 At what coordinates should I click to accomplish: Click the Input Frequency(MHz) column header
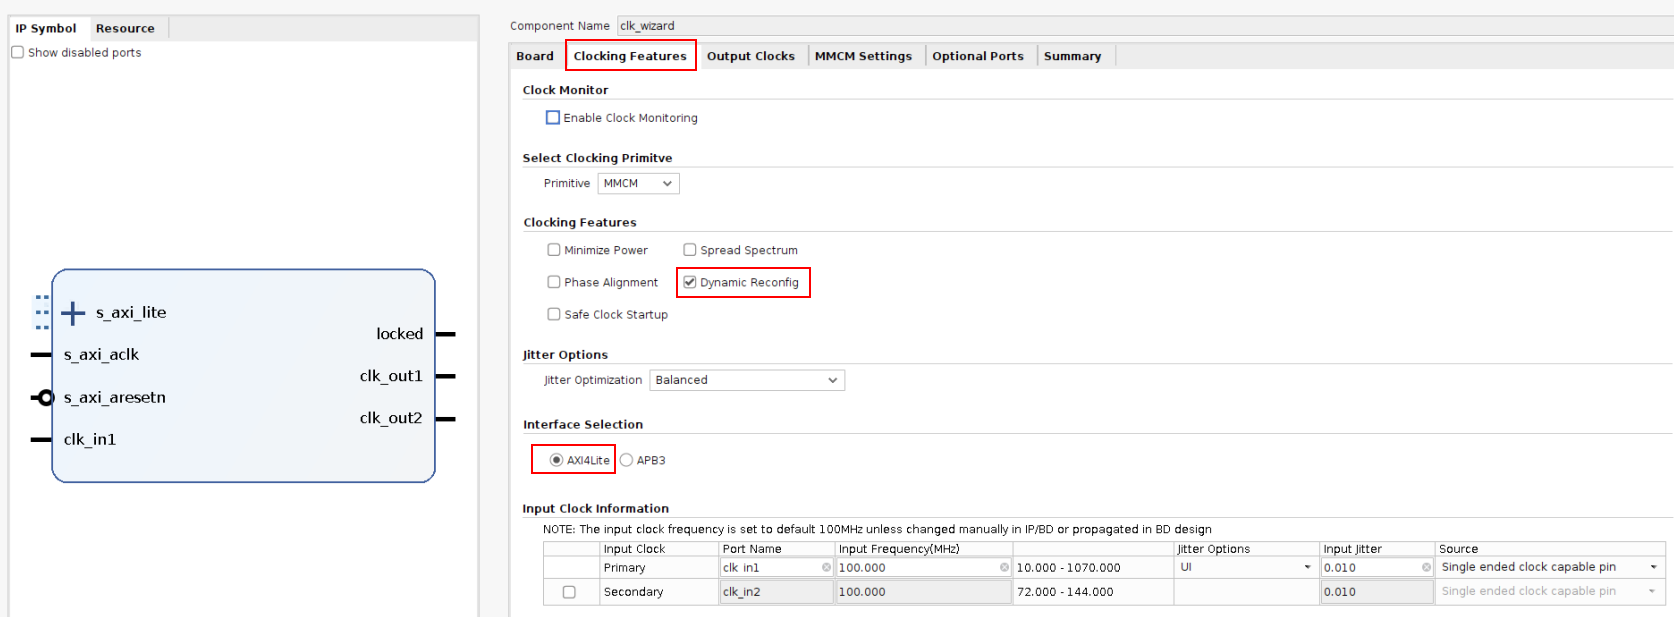(924, 549)
